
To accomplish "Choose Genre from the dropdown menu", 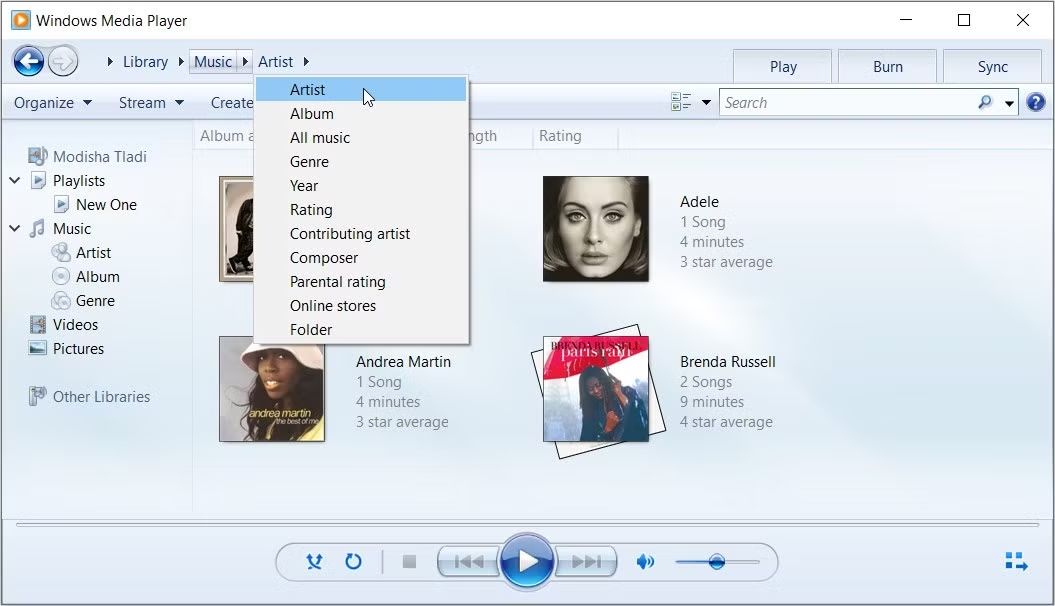I will click(361, 162).
